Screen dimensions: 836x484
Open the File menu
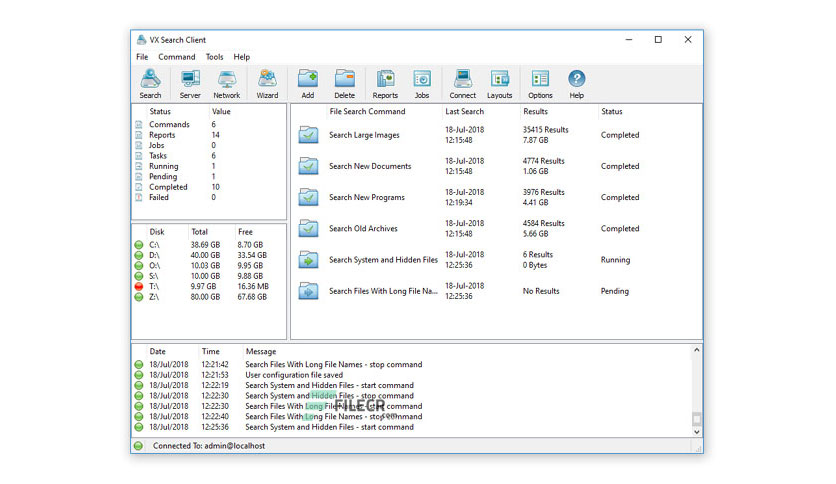[142, 57]
